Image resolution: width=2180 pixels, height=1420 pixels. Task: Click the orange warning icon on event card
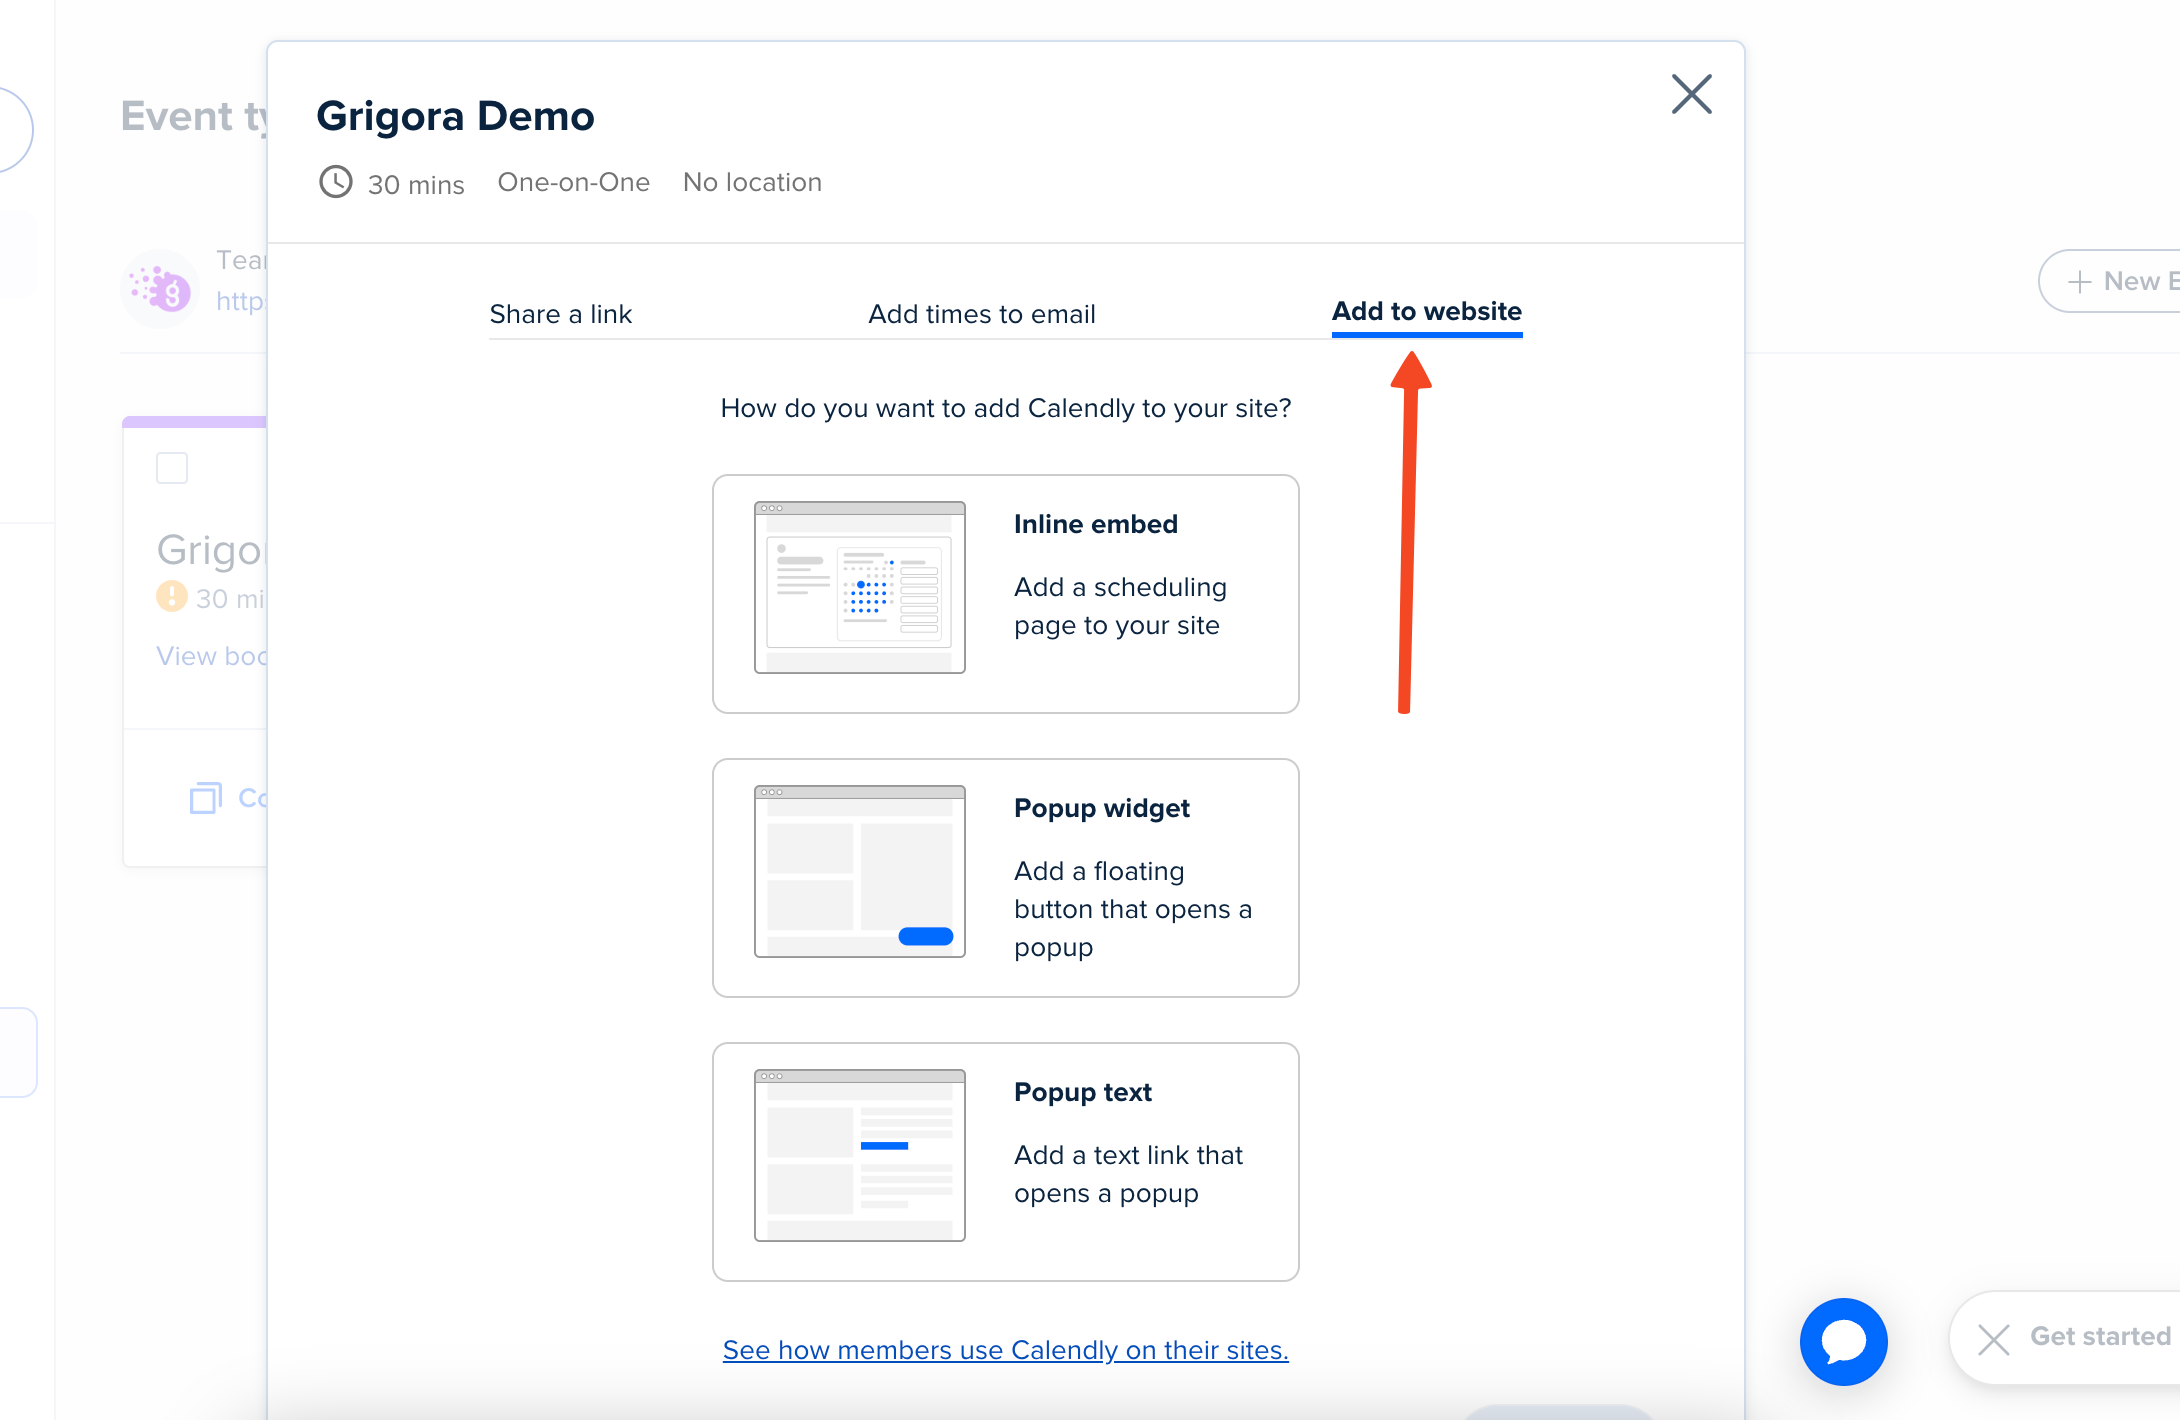[x=172, y=597]
